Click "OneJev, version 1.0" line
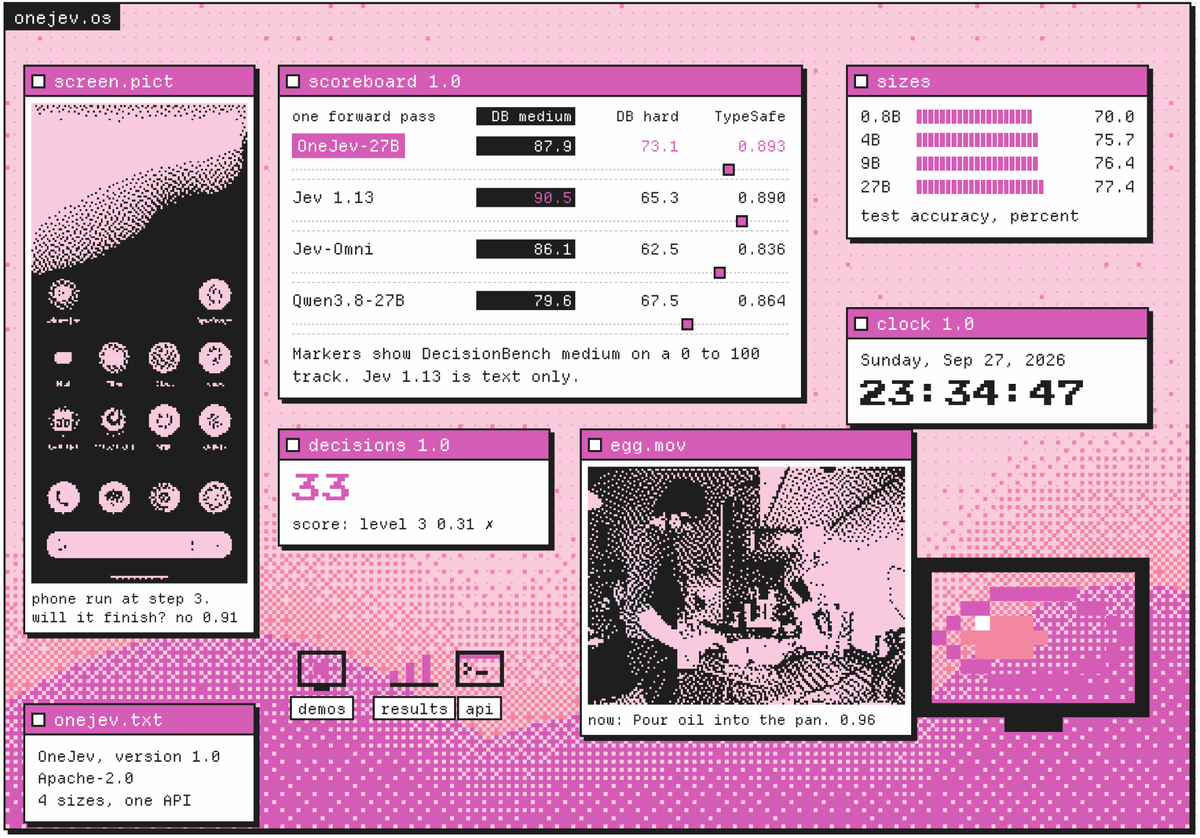1200x838 pixels. click(129, 756)
